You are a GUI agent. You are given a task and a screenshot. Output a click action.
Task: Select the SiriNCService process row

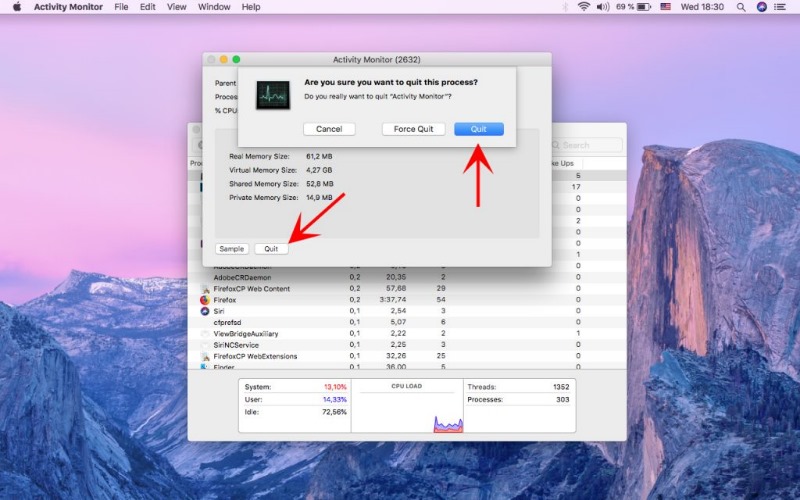click(x=407, y=345)
